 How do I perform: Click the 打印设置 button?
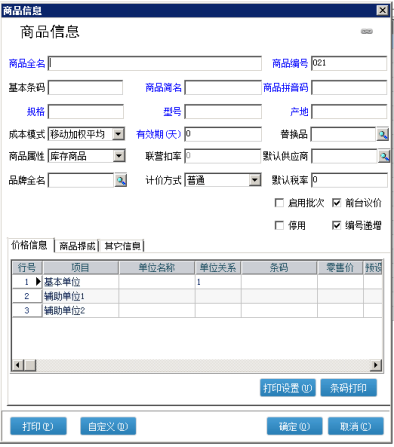pyautogui.click(x=288, y=388)
